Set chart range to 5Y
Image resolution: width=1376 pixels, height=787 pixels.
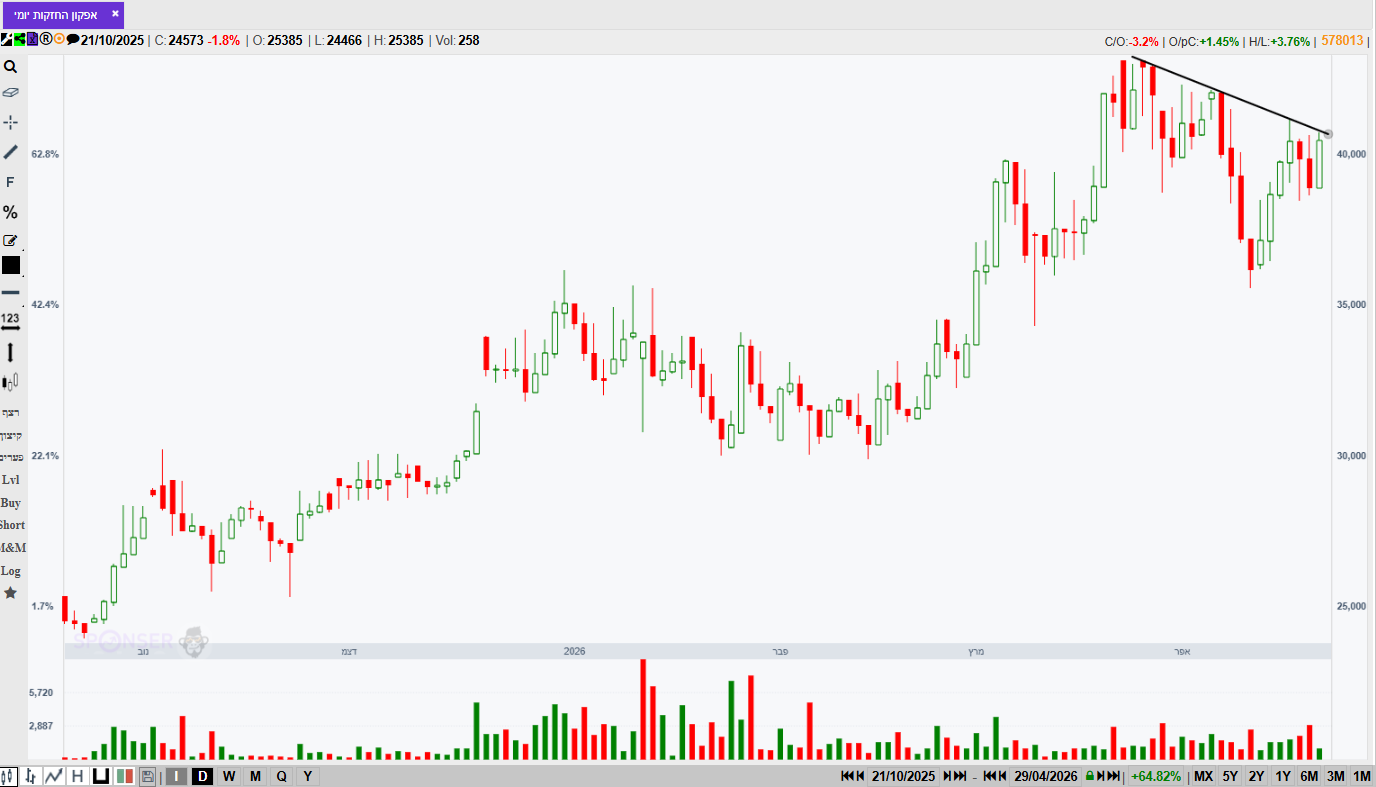point(1230,776)
